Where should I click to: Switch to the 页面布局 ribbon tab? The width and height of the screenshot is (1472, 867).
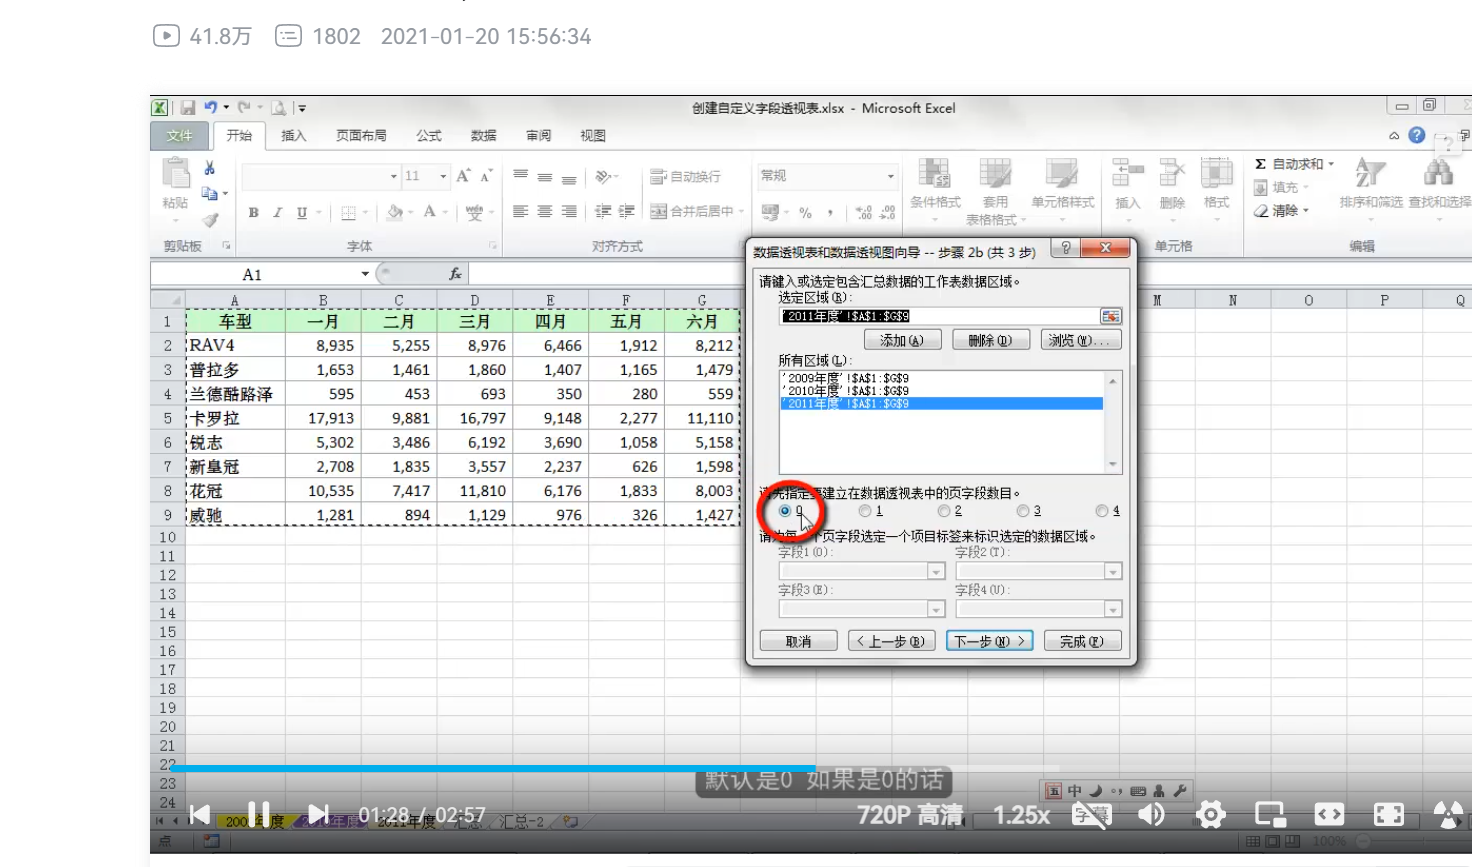point(361,136)
